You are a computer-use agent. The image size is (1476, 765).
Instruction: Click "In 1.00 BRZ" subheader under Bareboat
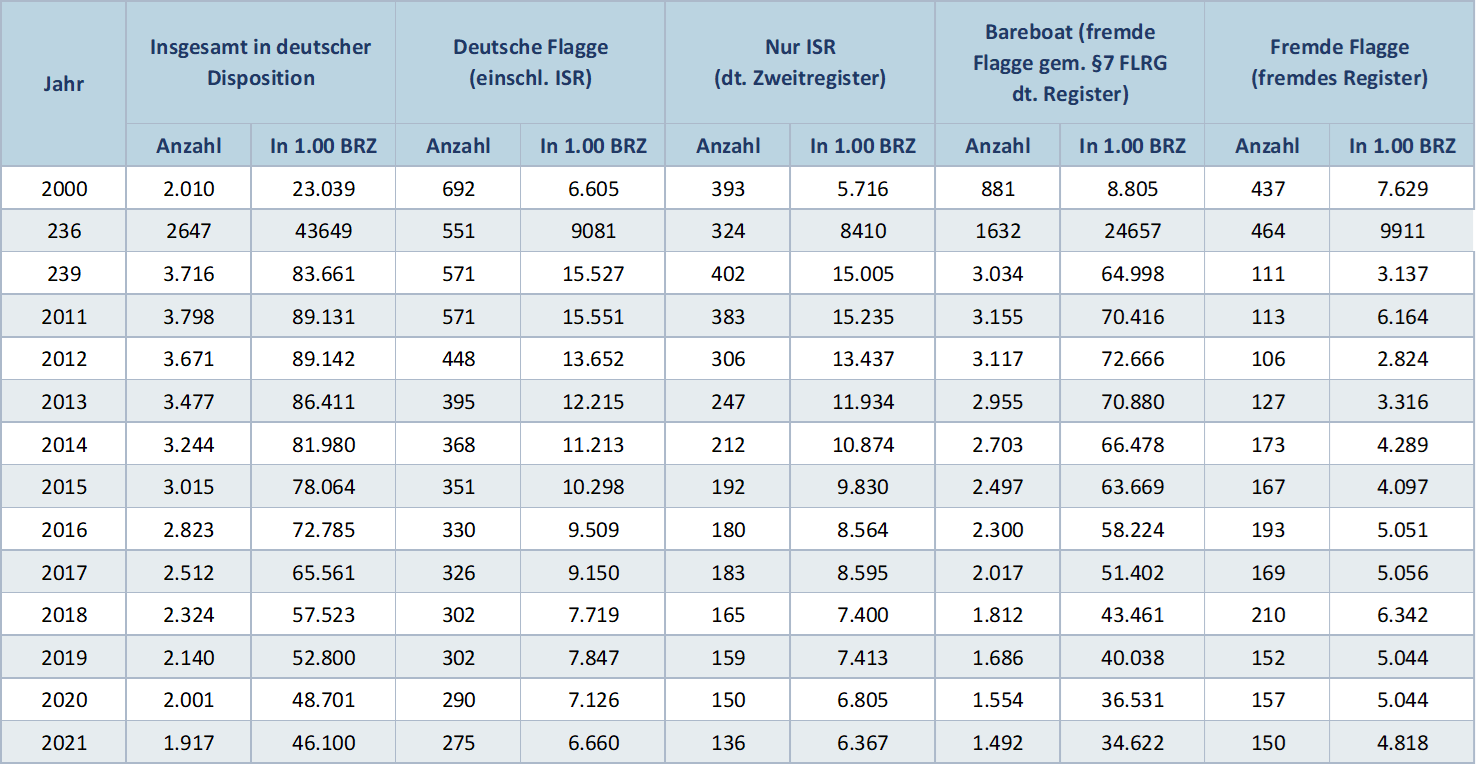click(x=1133, y=146)
